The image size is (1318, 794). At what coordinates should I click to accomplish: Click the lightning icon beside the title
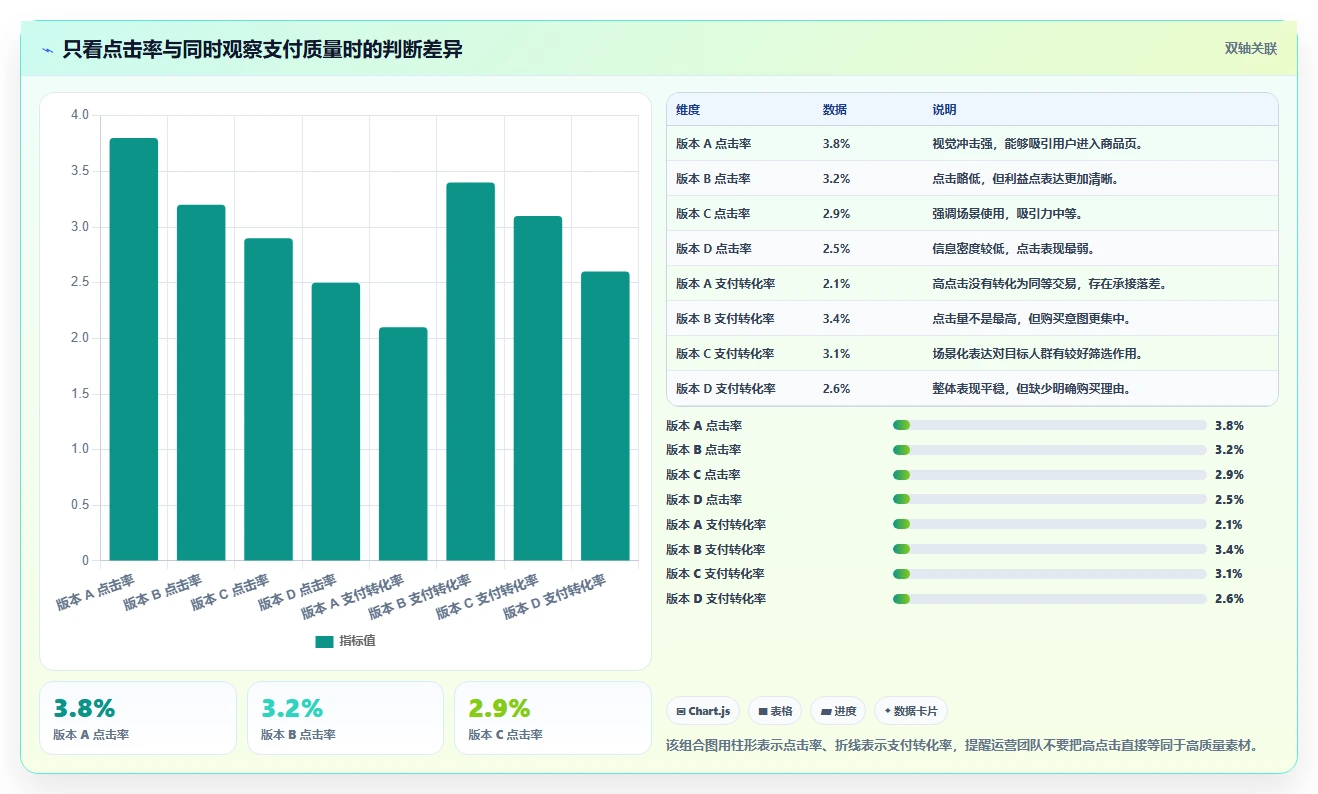(x=48, y=50)
